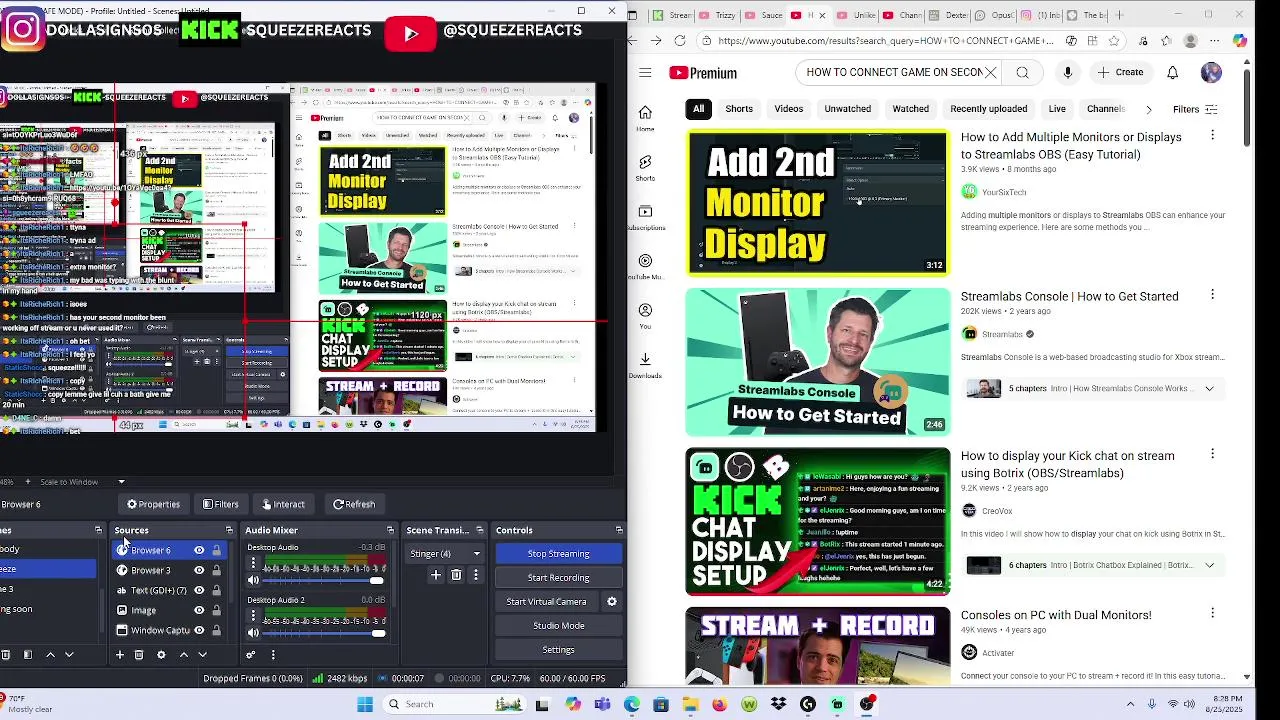Pop out the OBS Sources dock
This screenshot has width=1280, height=720.
[229, 530]
